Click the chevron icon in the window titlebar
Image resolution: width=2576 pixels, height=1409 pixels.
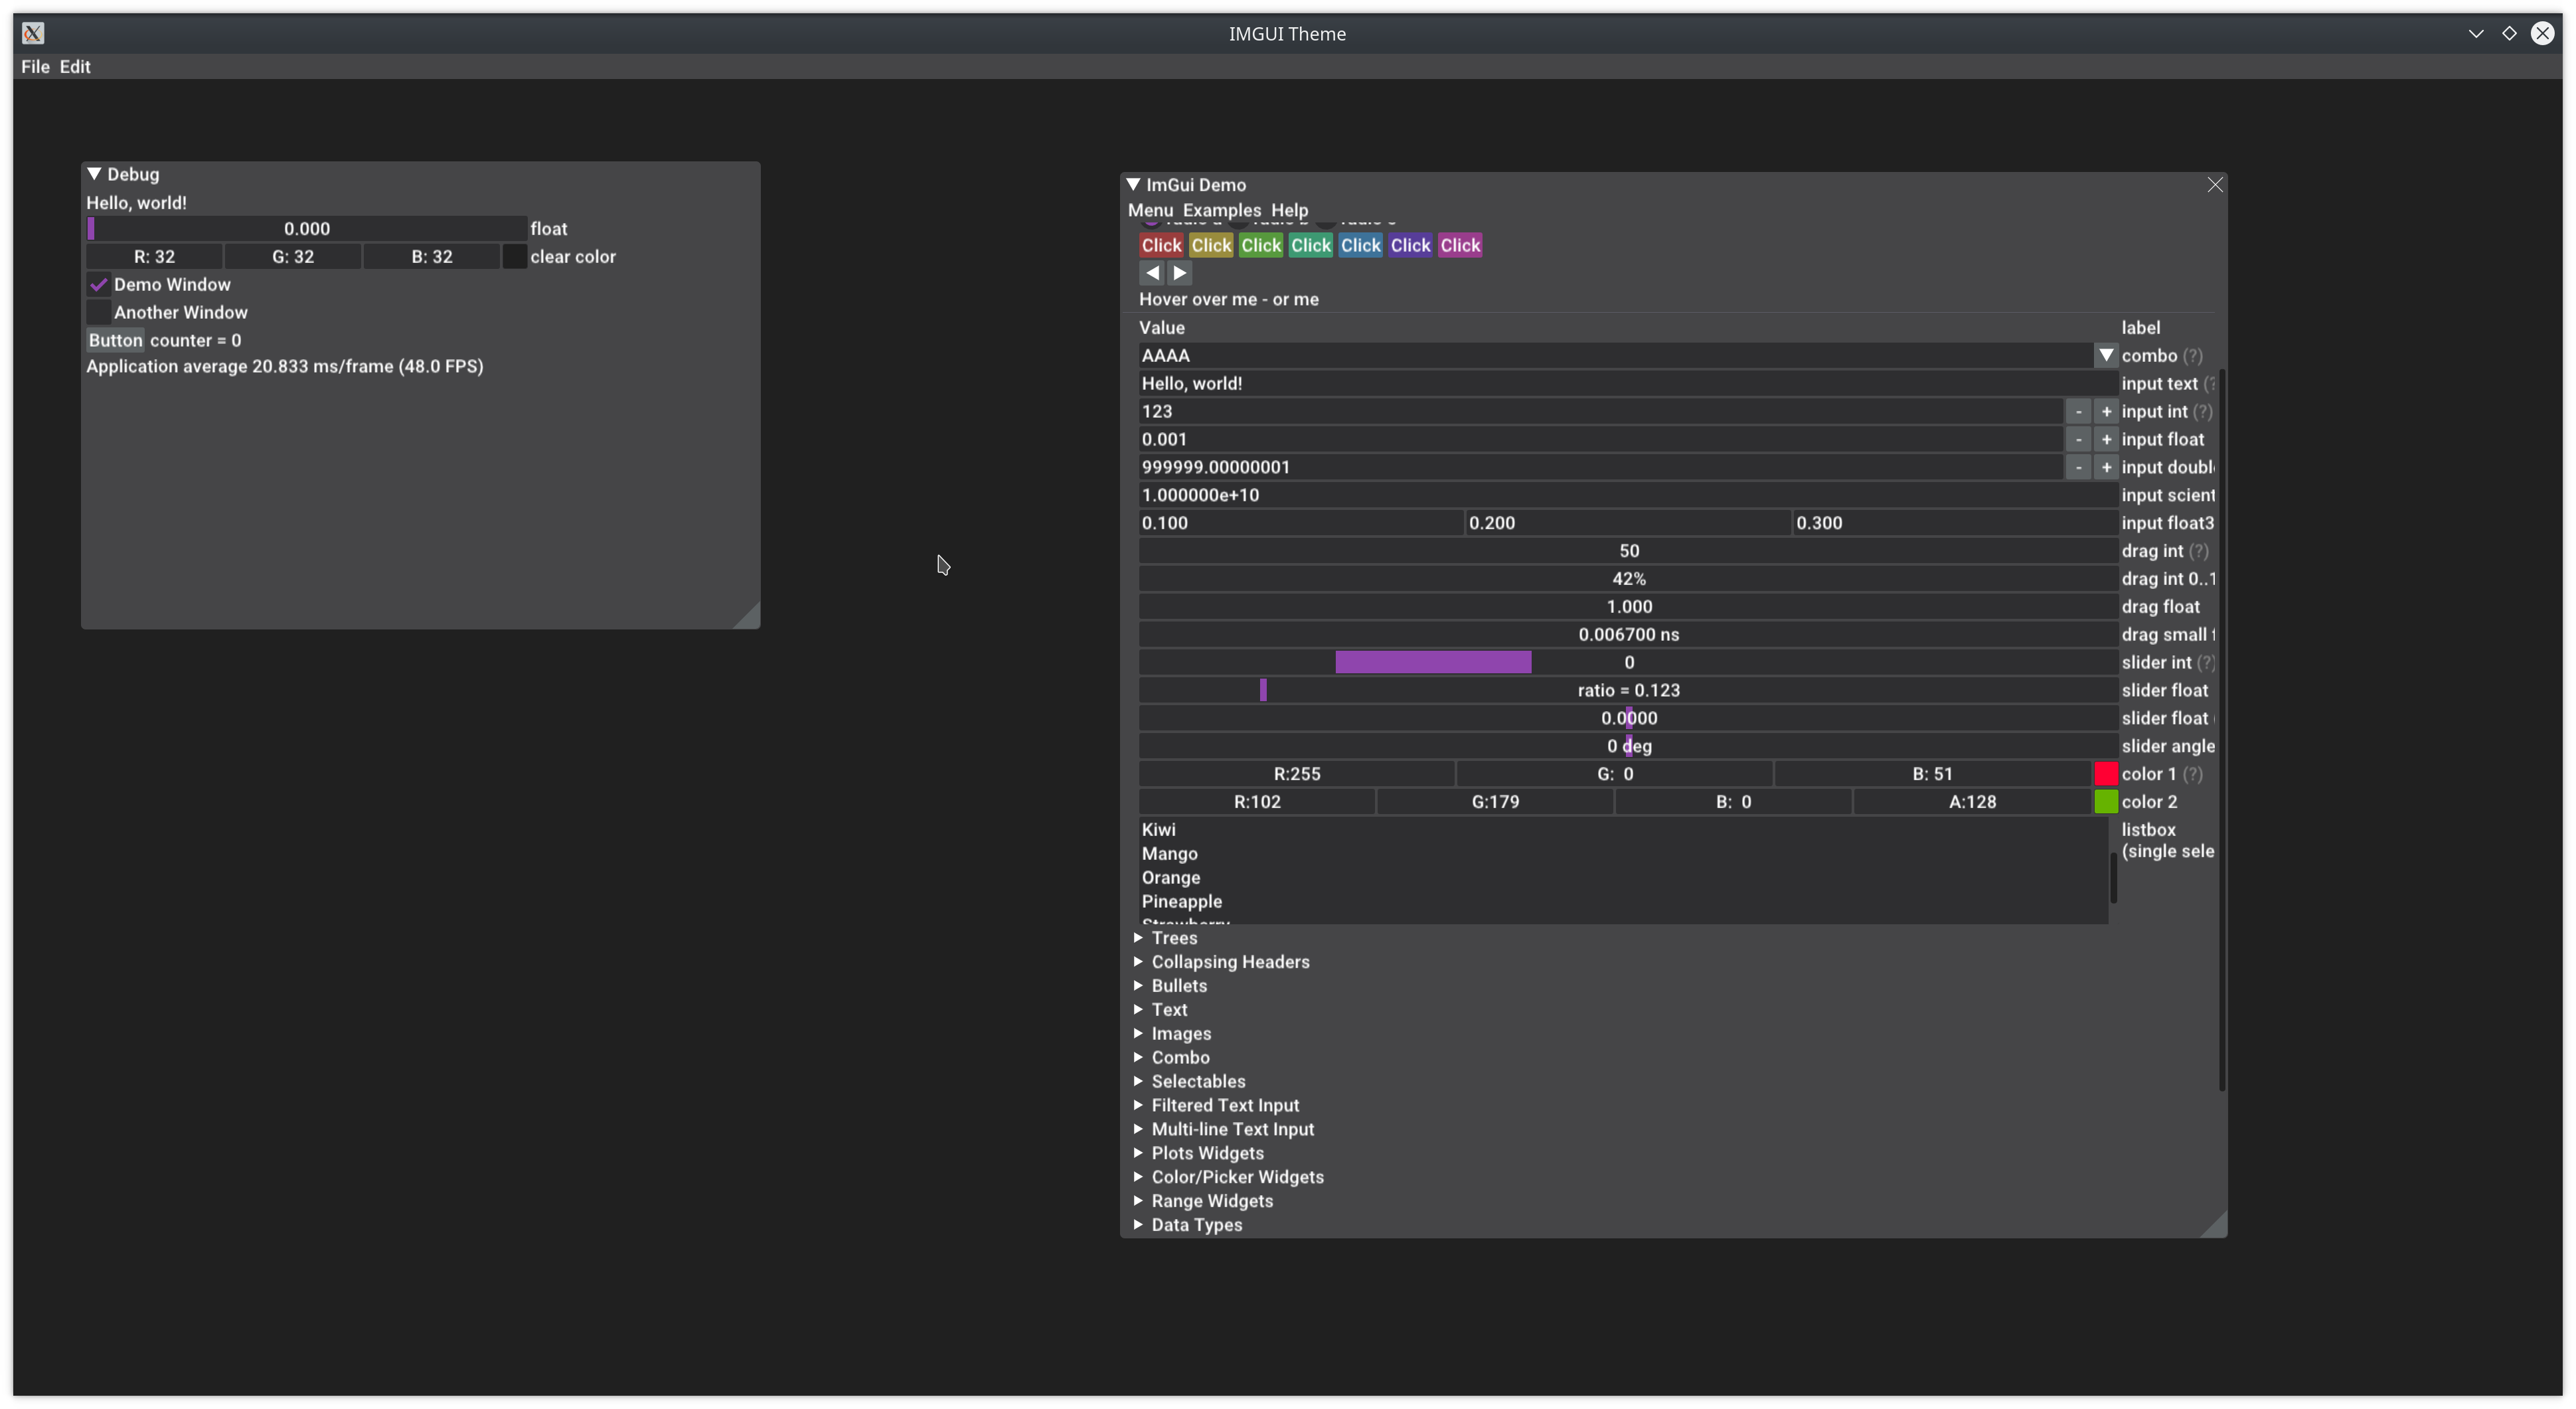2476,33
